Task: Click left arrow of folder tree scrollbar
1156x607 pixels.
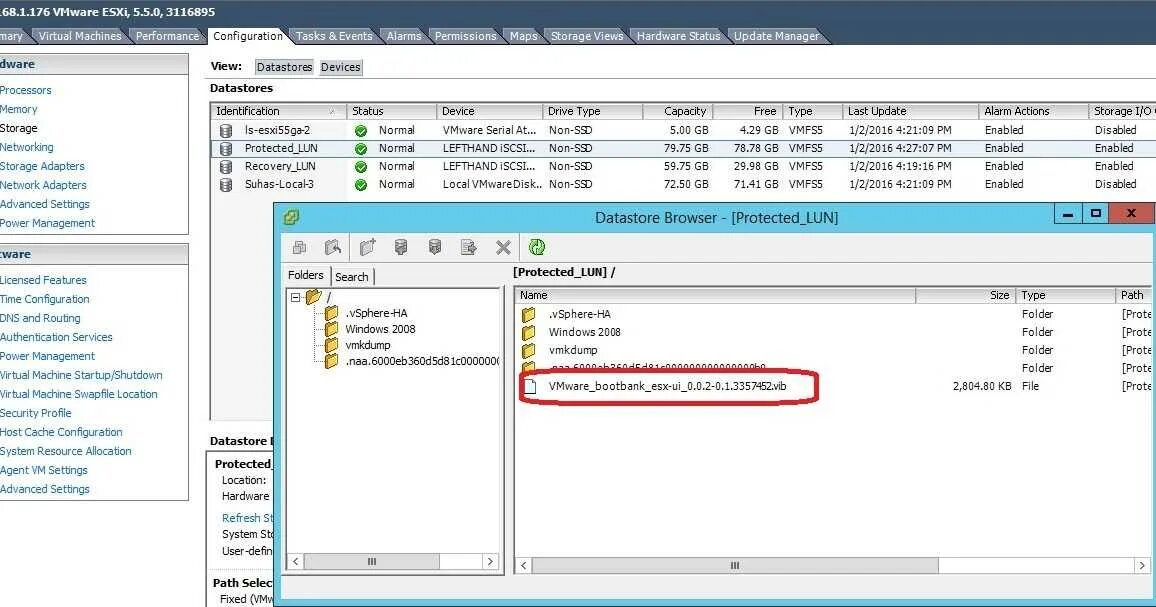Action: (295, 561)
